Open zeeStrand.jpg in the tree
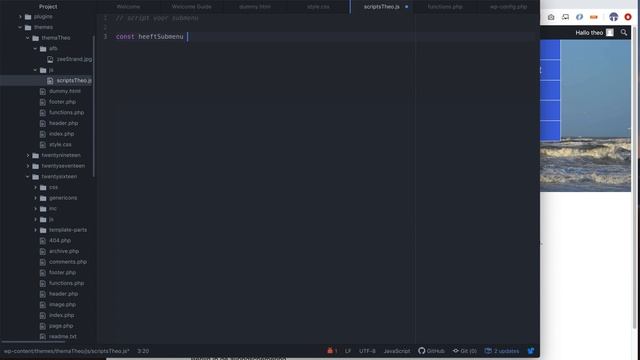 [74, 59]
